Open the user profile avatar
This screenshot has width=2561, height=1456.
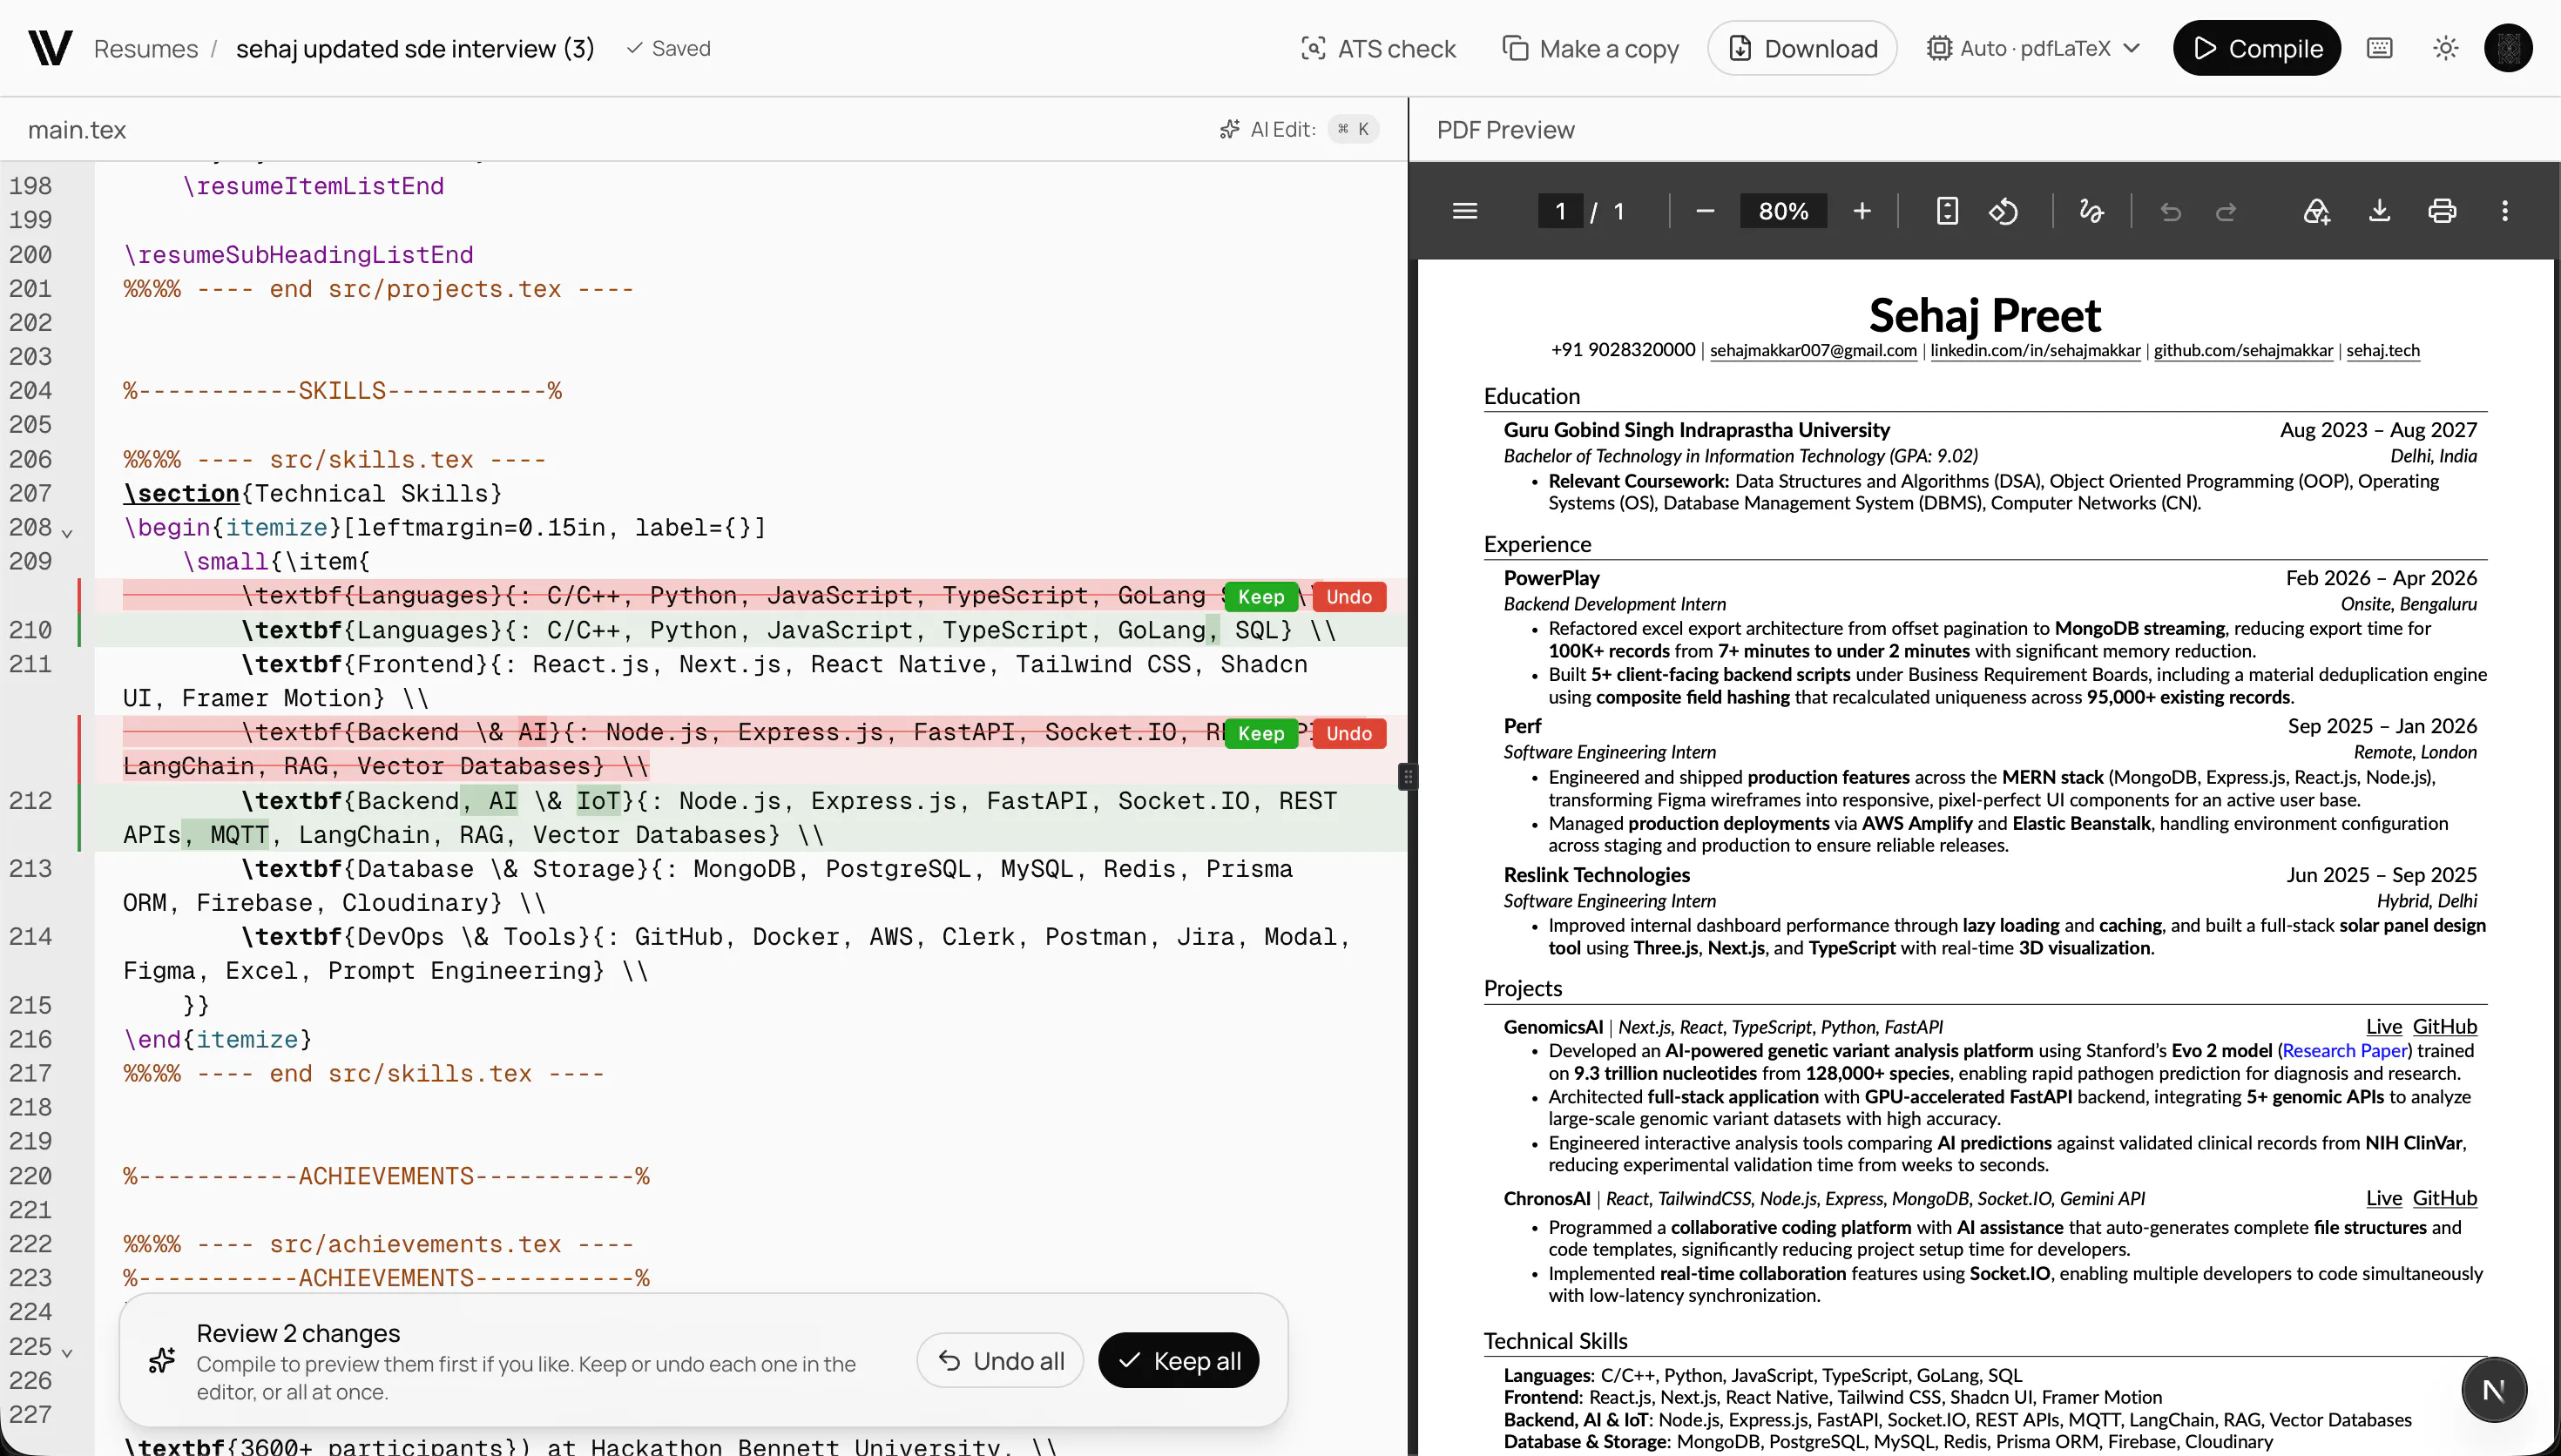pyautogui.click(x=2507, y=48)
